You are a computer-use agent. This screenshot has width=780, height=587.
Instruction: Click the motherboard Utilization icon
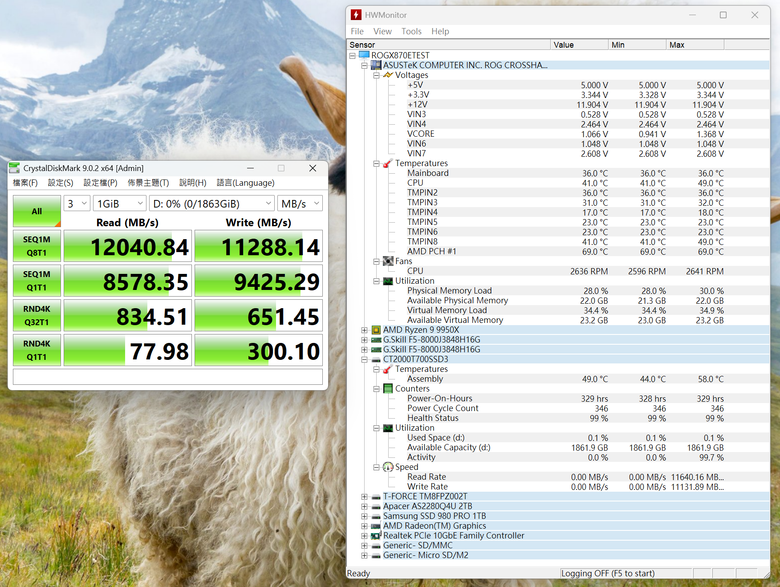pyautogui.click(x=388, y=281)
